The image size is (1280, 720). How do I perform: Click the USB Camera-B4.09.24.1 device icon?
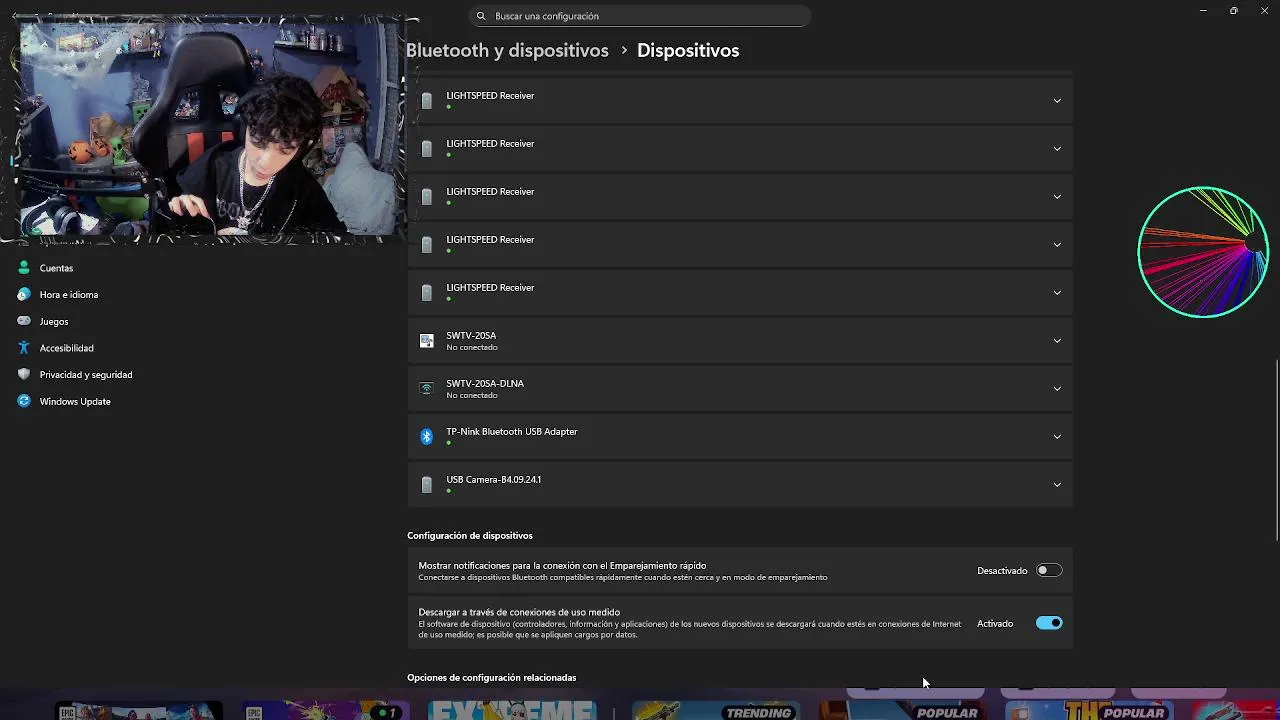click(427, 485)
